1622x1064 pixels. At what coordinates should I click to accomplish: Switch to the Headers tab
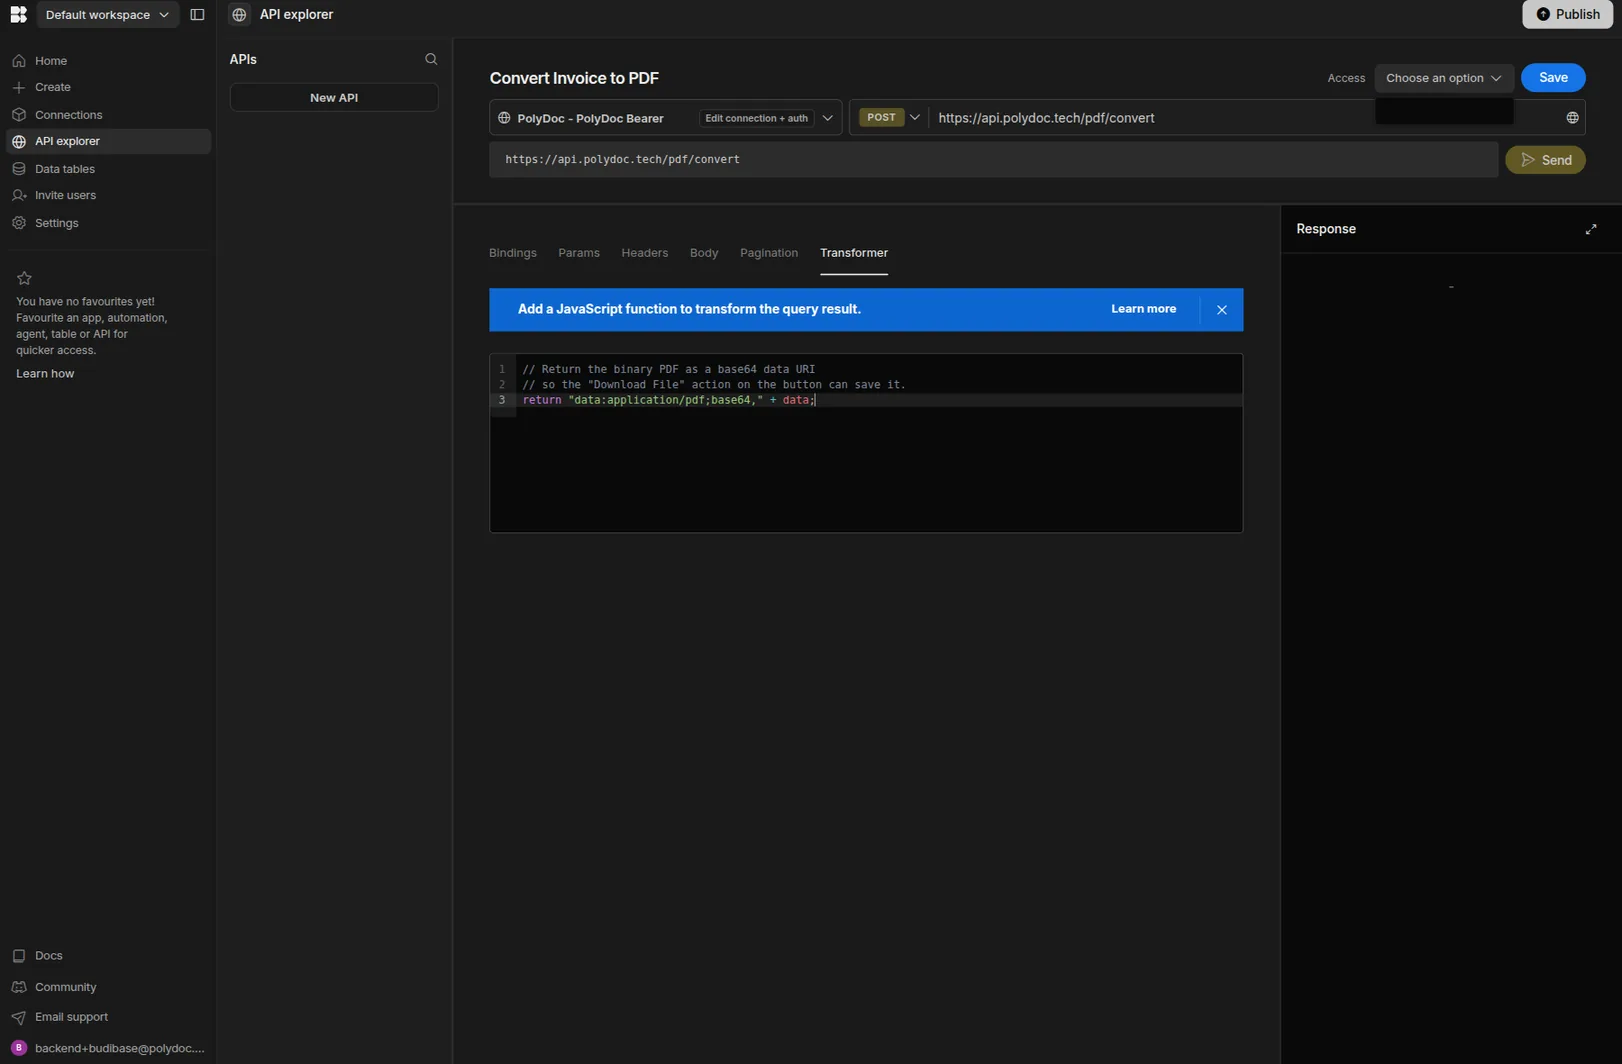click(x=644, y=253)
